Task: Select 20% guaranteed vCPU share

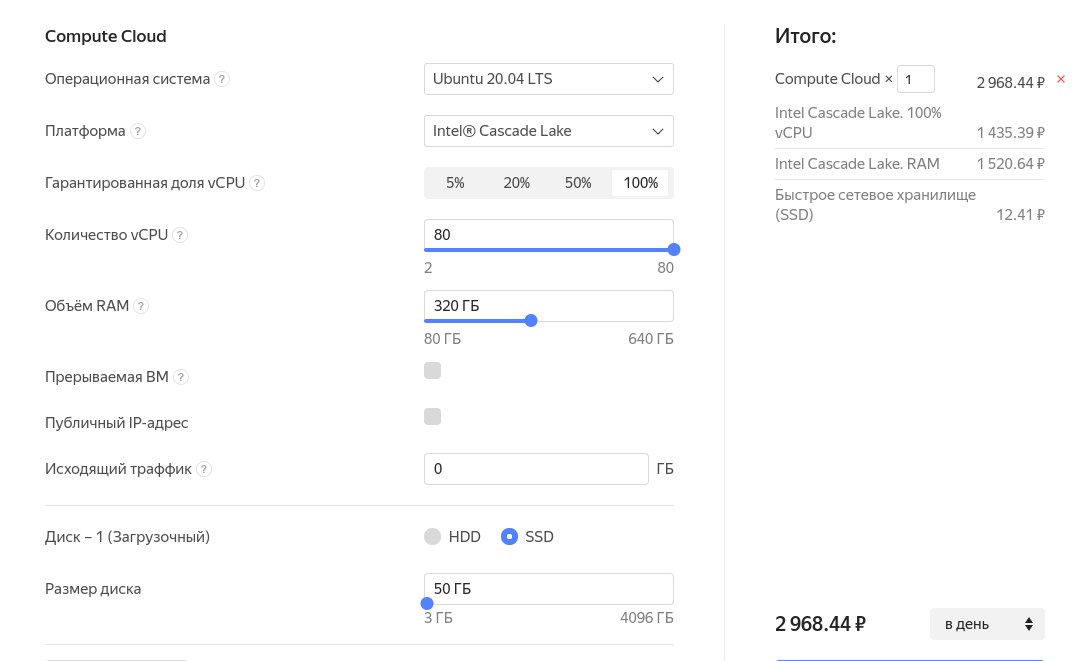Action: [x=516, y=183]
